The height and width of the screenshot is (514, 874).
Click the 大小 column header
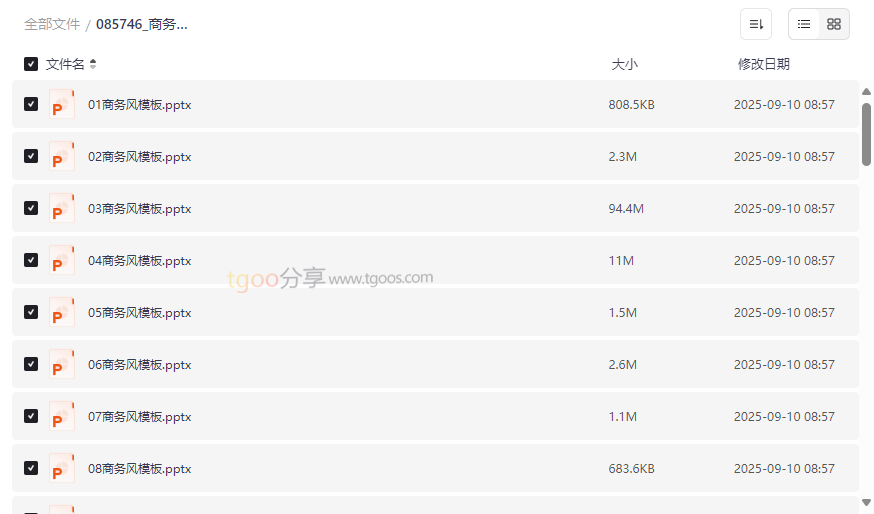click(624, 64)
